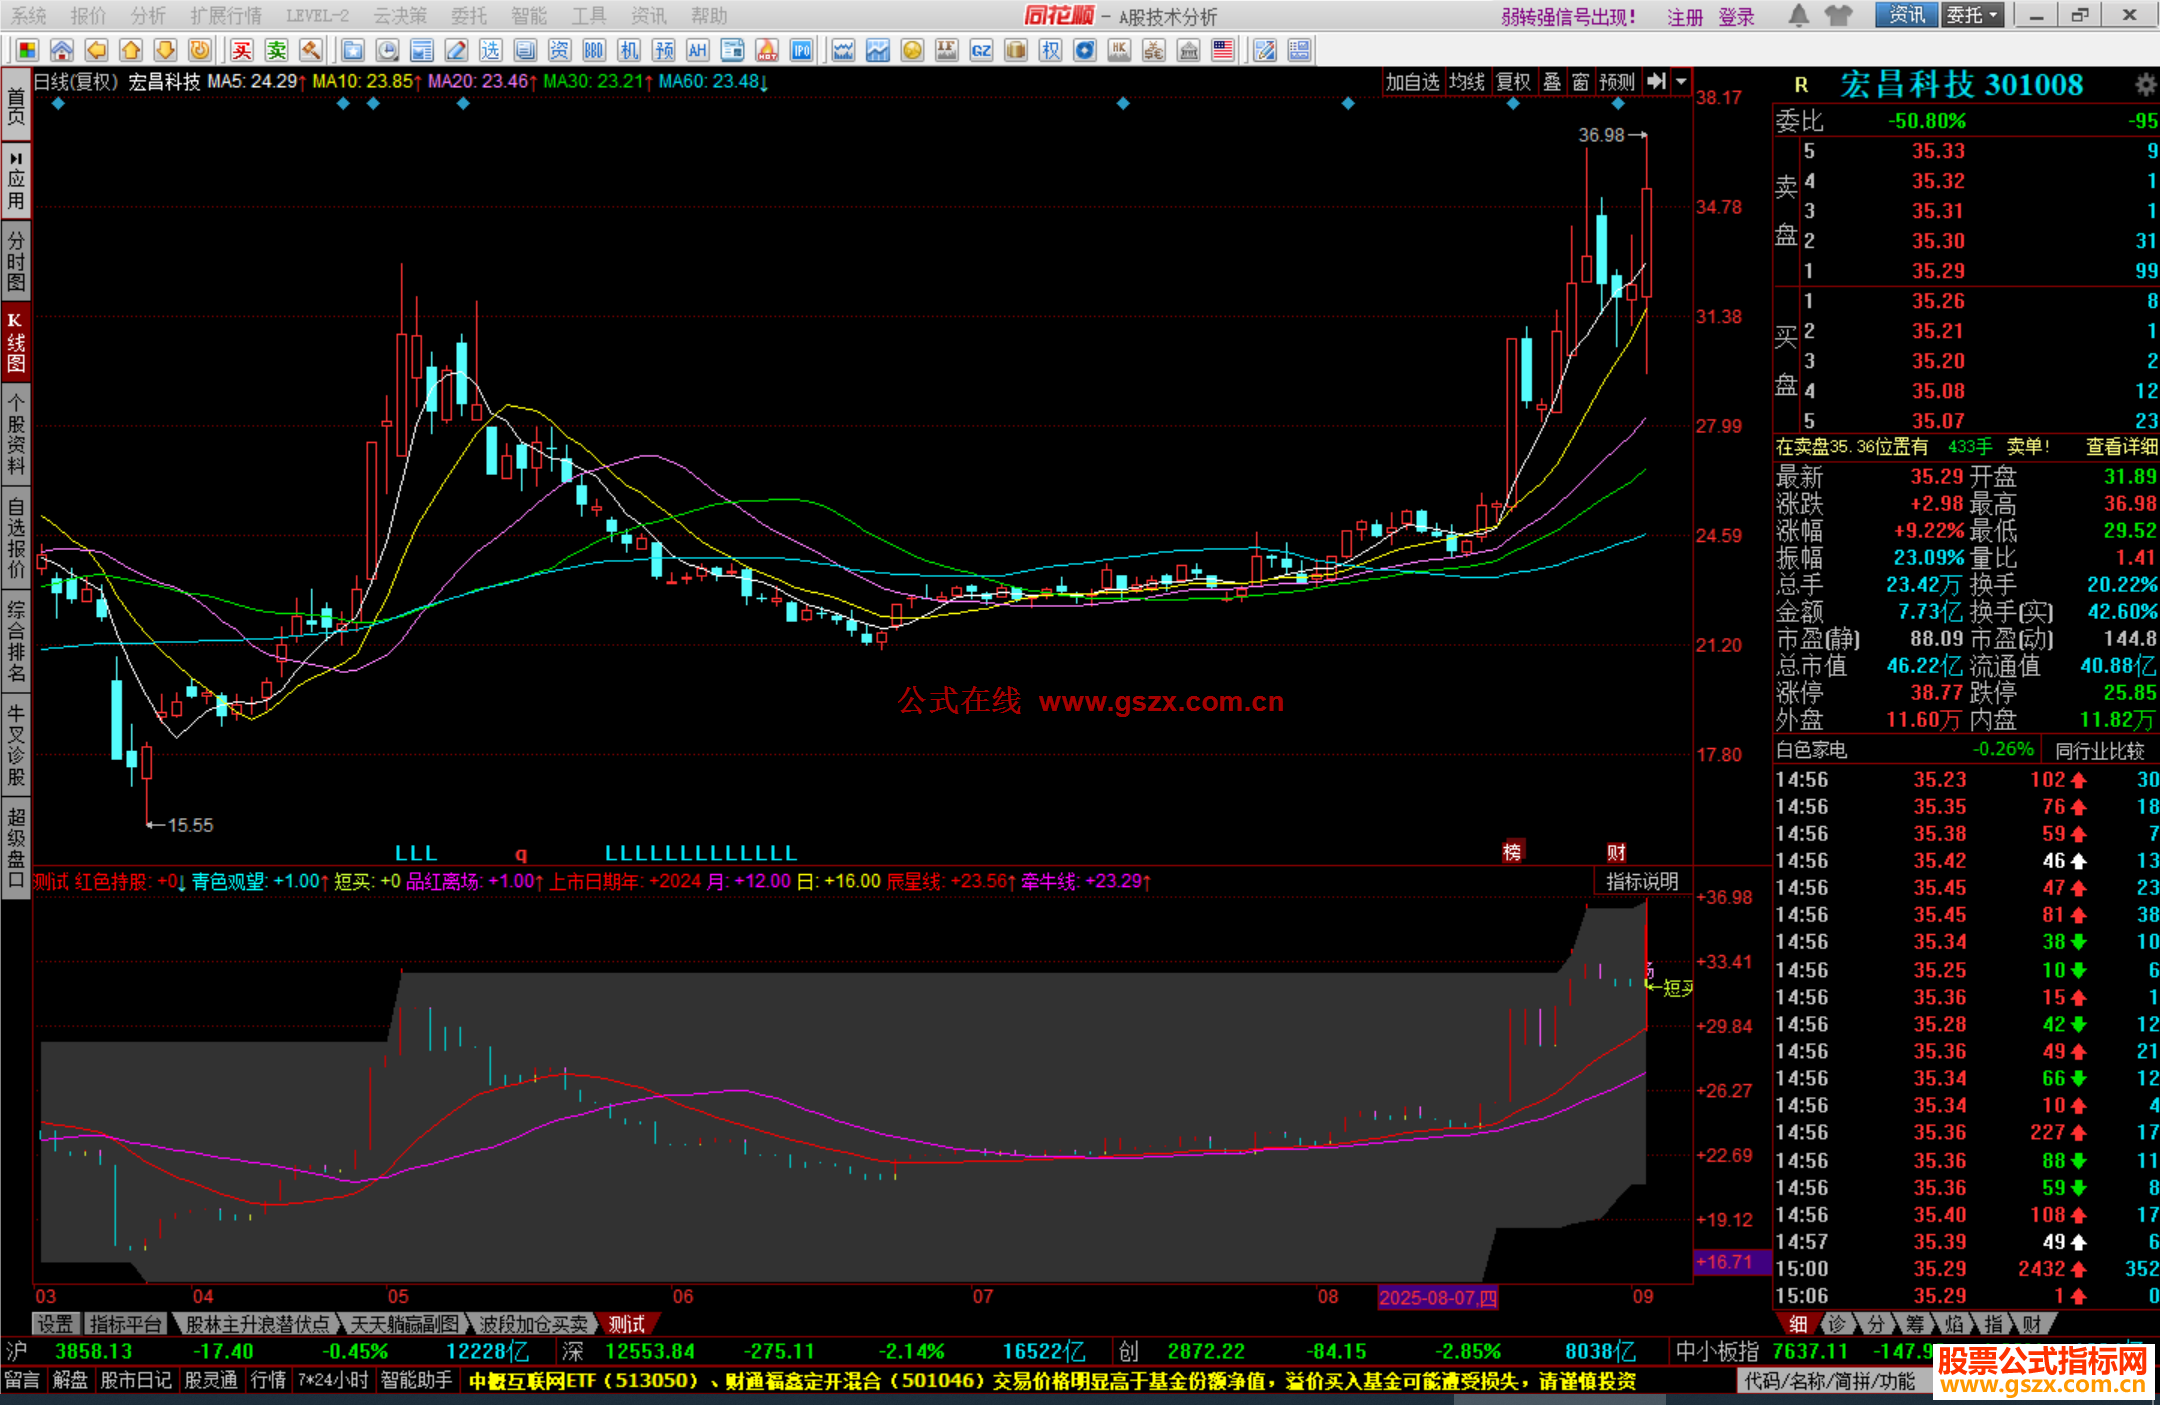This screenshot has width=2160, height=1405.
Task: Switch to 股林主升浪潜伏点 indicator tab
Action: tap(257, 1324)
